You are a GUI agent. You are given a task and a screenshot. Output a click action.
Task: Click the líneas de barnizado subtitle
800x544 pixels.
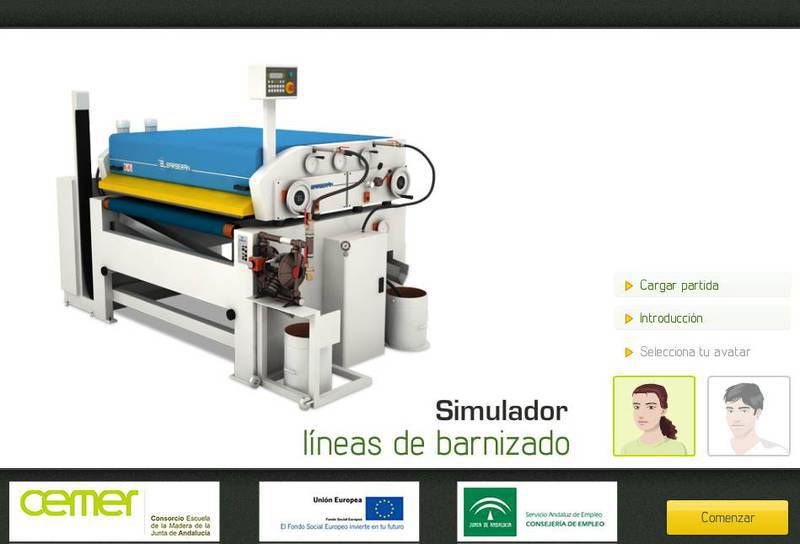click(x=436, y=443)
